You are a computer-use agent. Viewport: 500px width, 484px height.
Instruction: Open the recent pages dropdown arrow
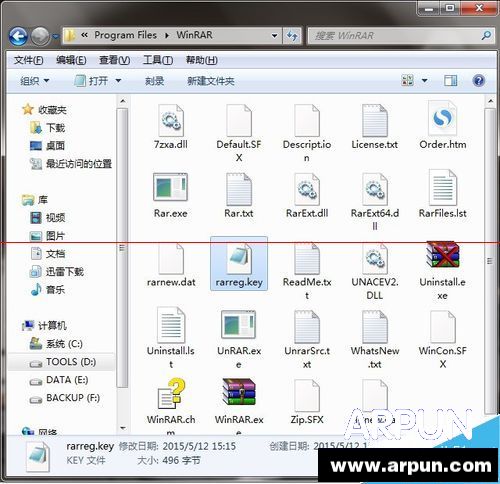click(x=56, y=36)
